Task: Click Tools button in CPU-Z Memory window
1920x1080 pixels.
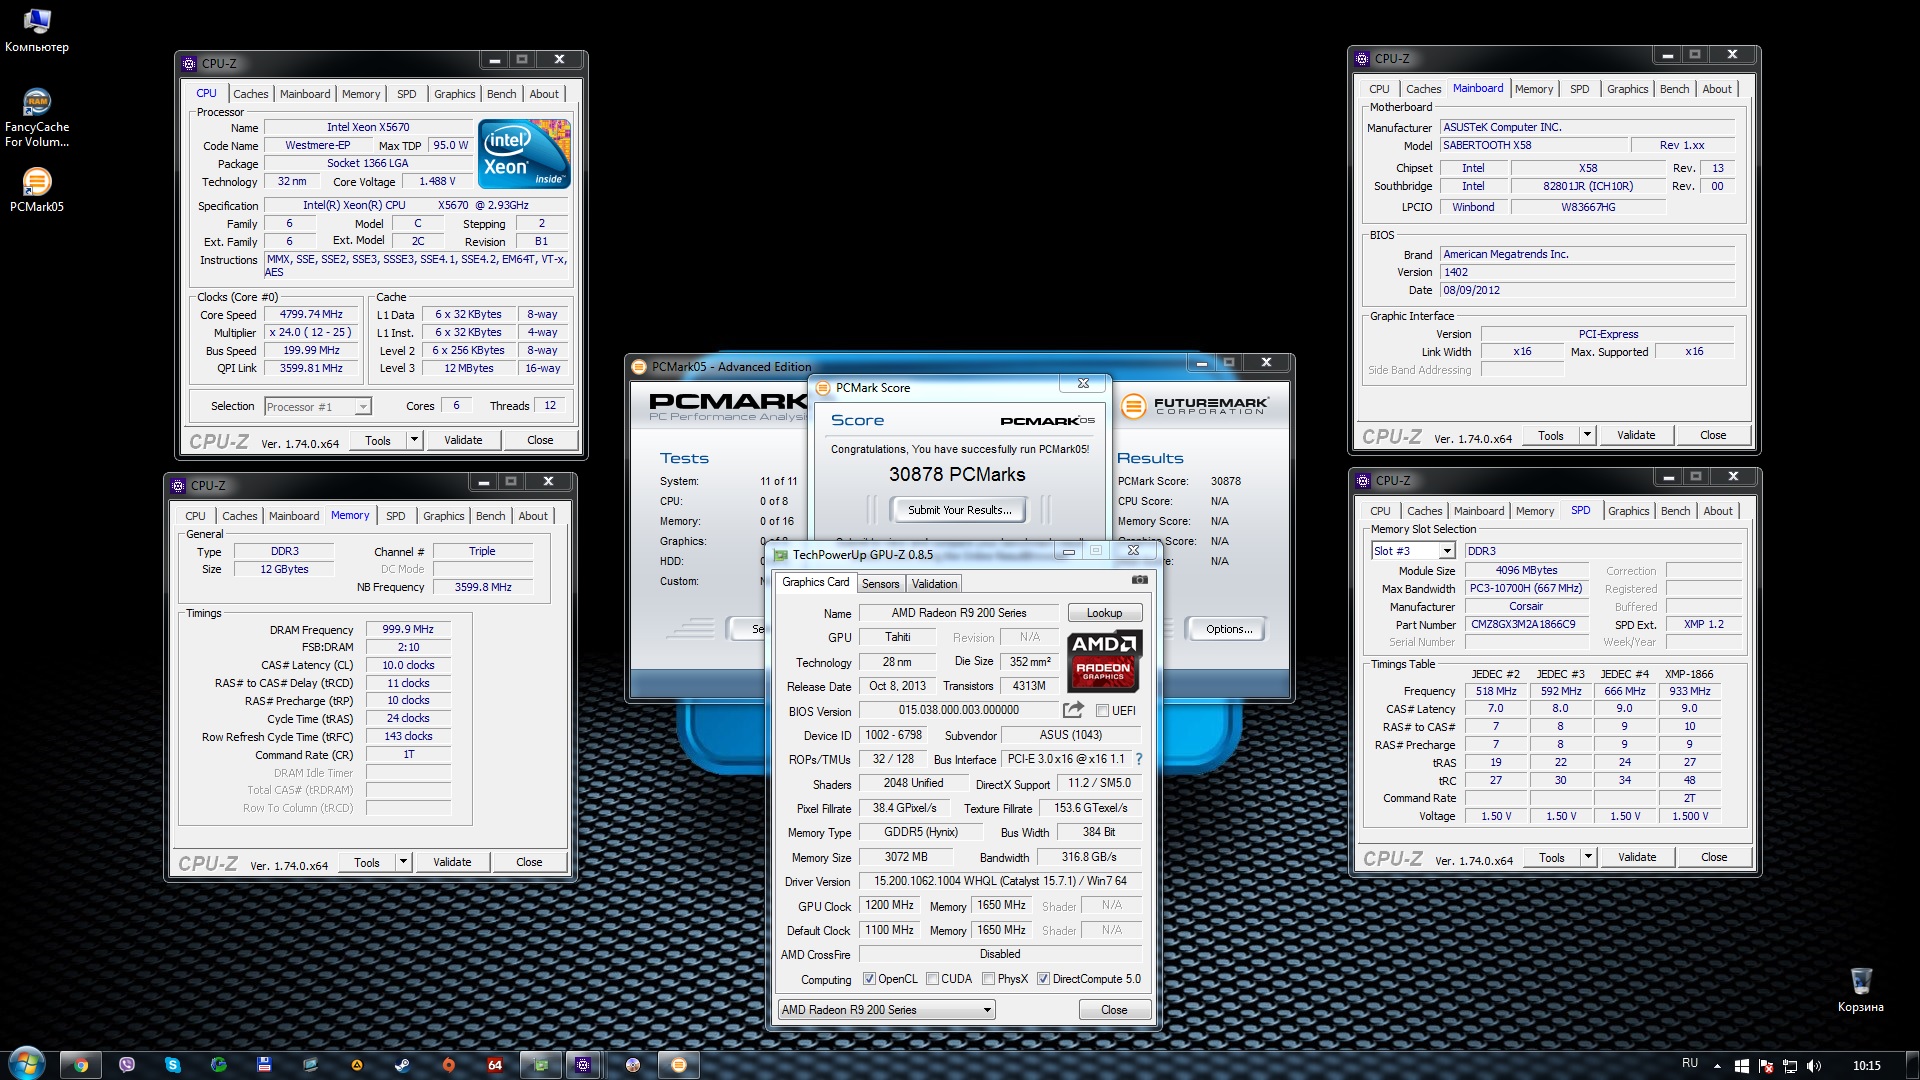Action: pos(367,862)
